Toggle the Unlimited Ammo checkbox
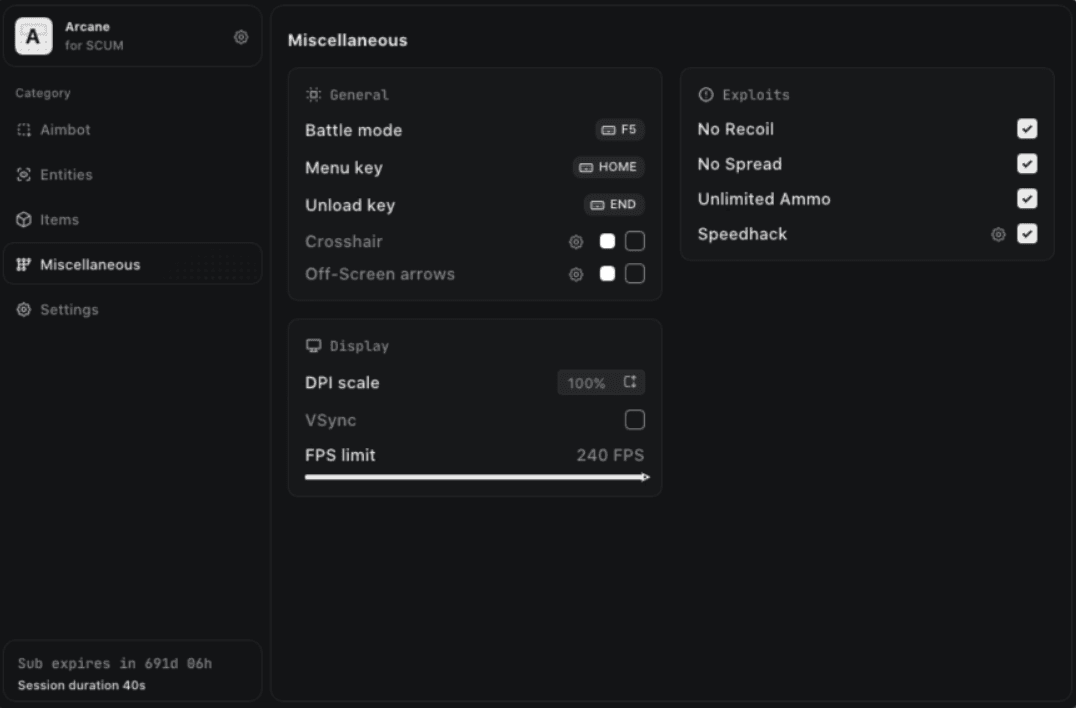The height and width of the screenshot is (708, 1076). click(1027, 199)
